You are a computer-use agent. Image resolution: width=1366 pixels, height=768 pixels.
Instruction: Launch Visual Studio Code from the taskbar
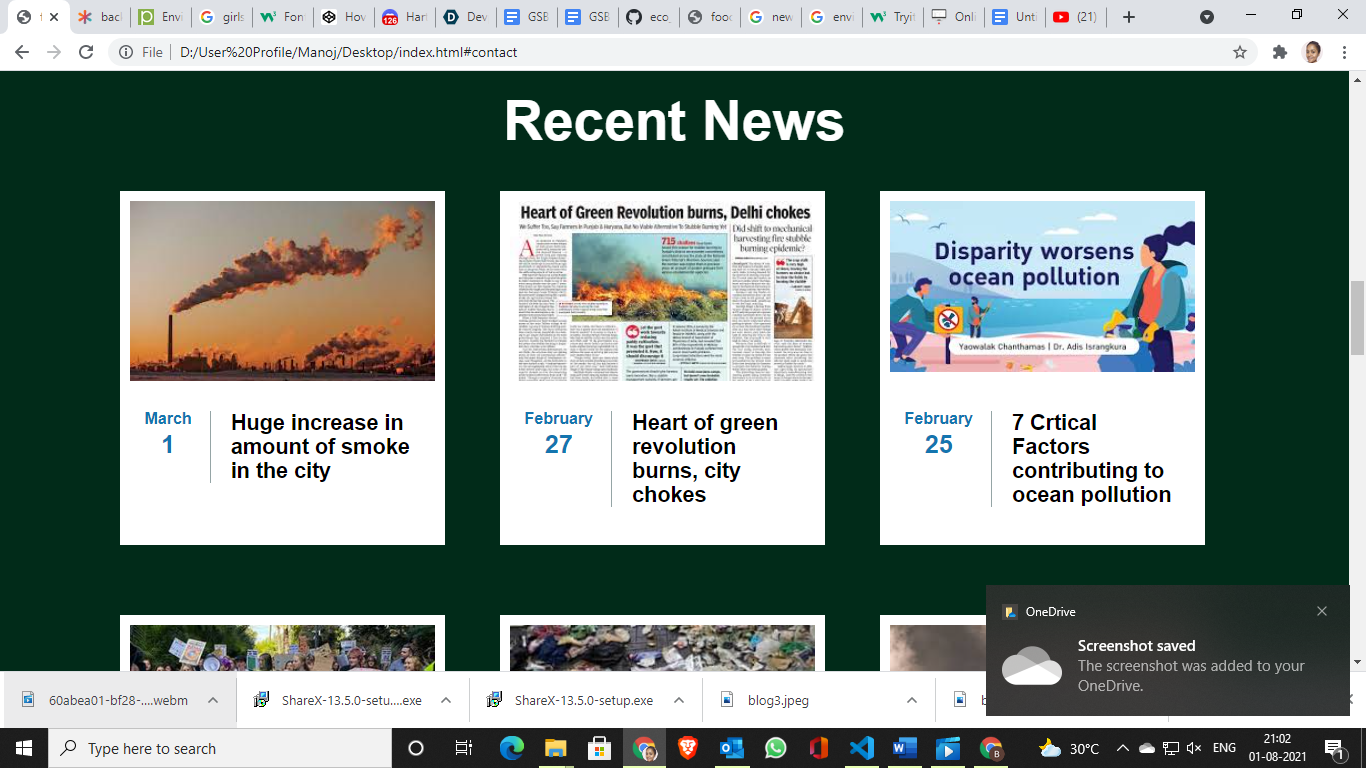(862, 748)
